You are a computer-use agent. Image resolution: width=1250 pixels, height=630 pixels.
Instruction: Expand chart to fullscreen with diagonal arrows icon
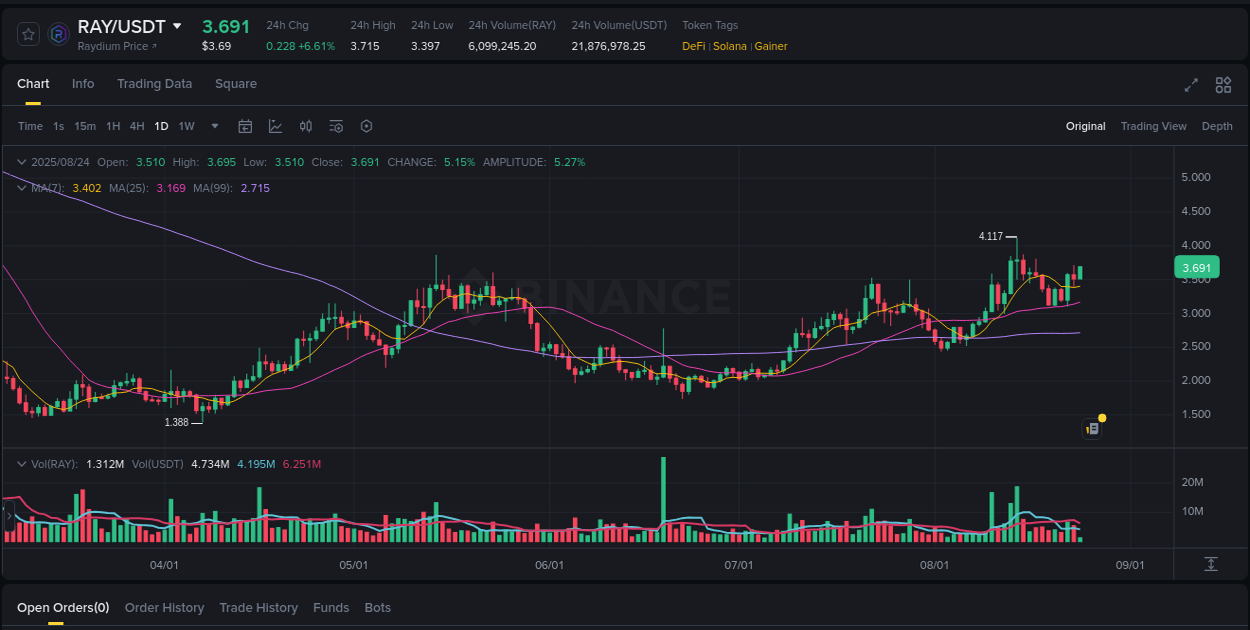(1190, 86)
